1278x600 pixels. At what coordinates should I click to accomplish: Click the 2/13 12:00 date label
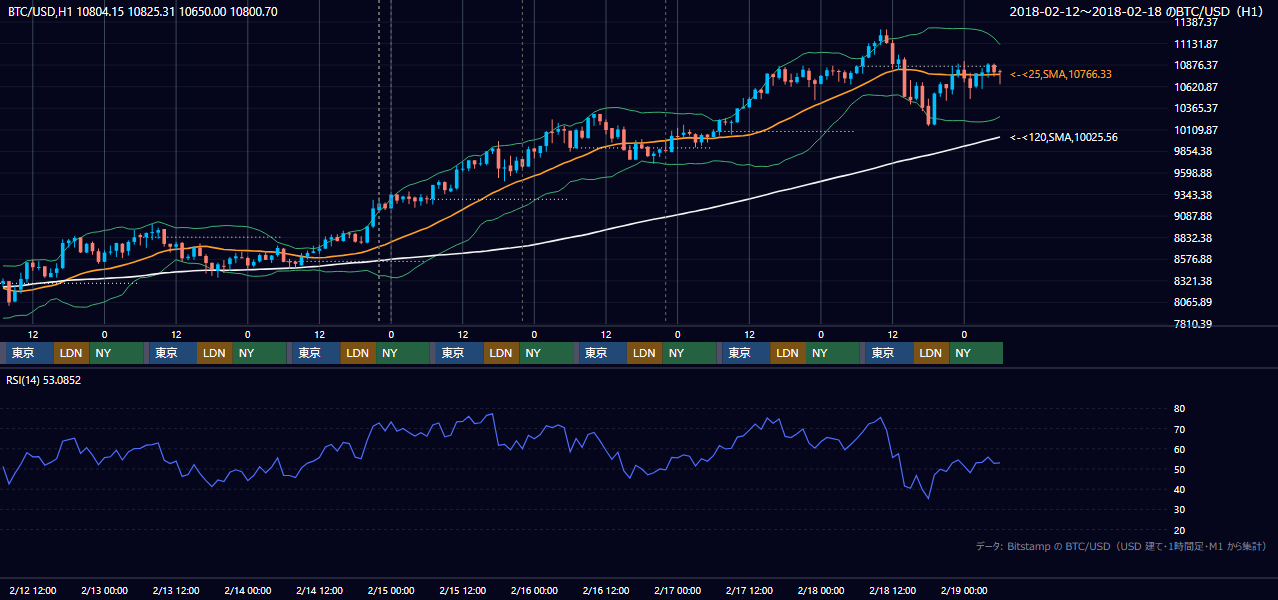coord(176,590)
